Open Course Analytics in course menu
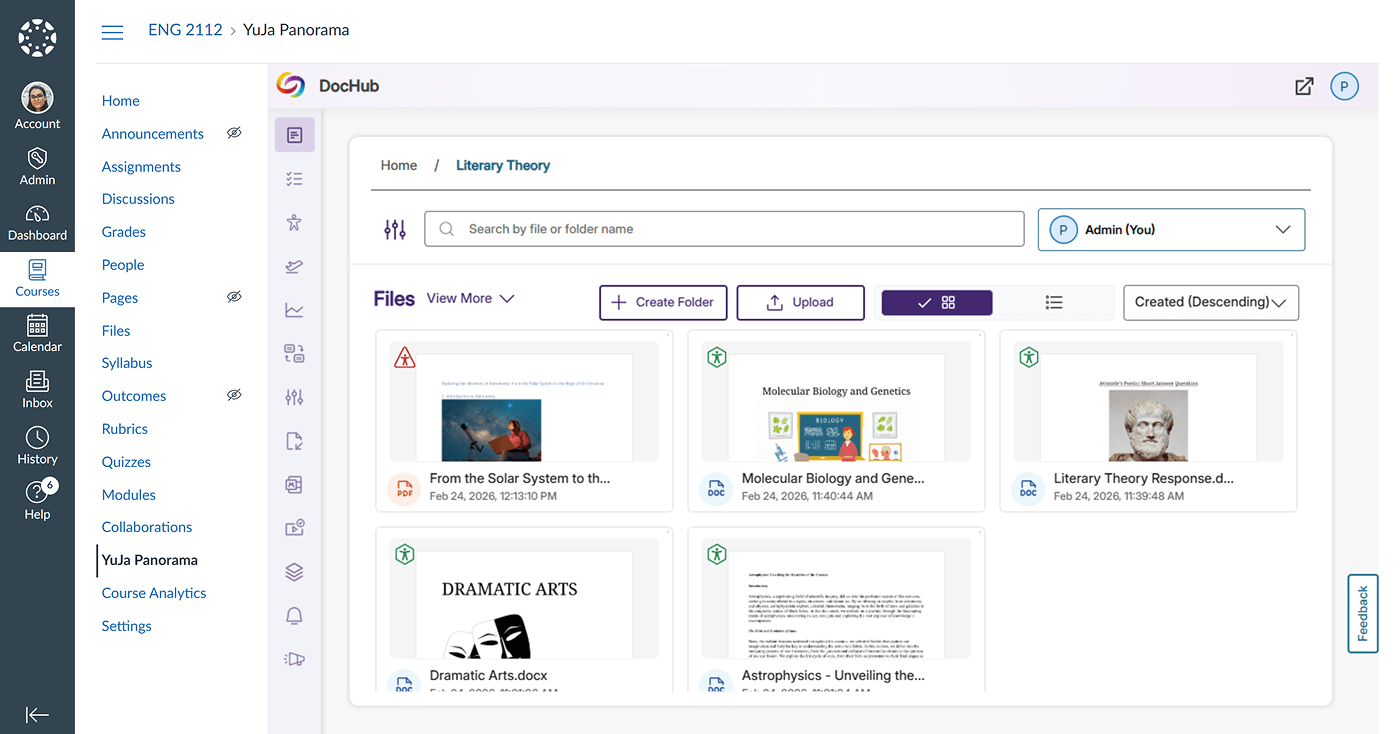The width and height of the screenshot is (1400, 734). point(154,593)
